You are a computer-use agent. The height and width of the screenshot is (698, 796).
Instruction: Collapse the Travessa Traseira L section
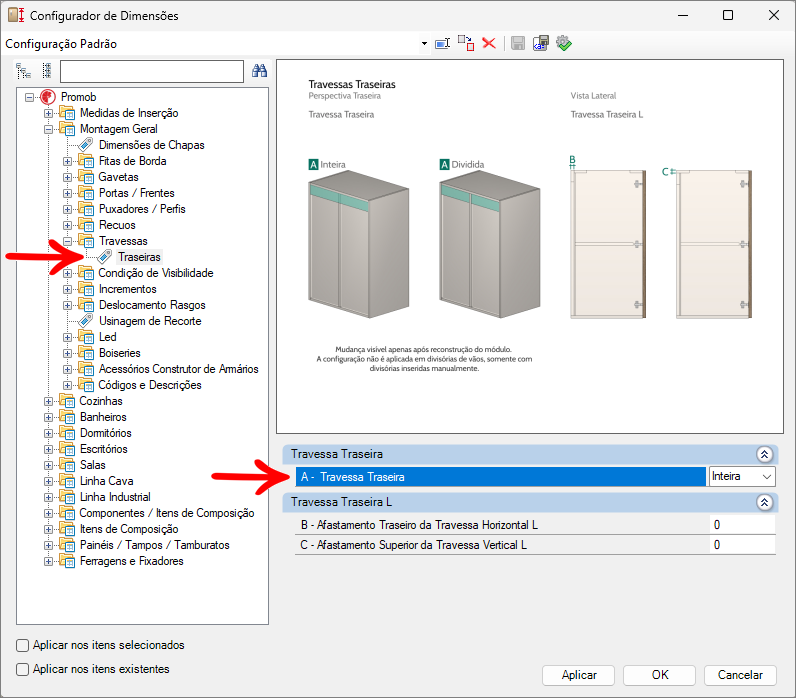click(765, 503)
